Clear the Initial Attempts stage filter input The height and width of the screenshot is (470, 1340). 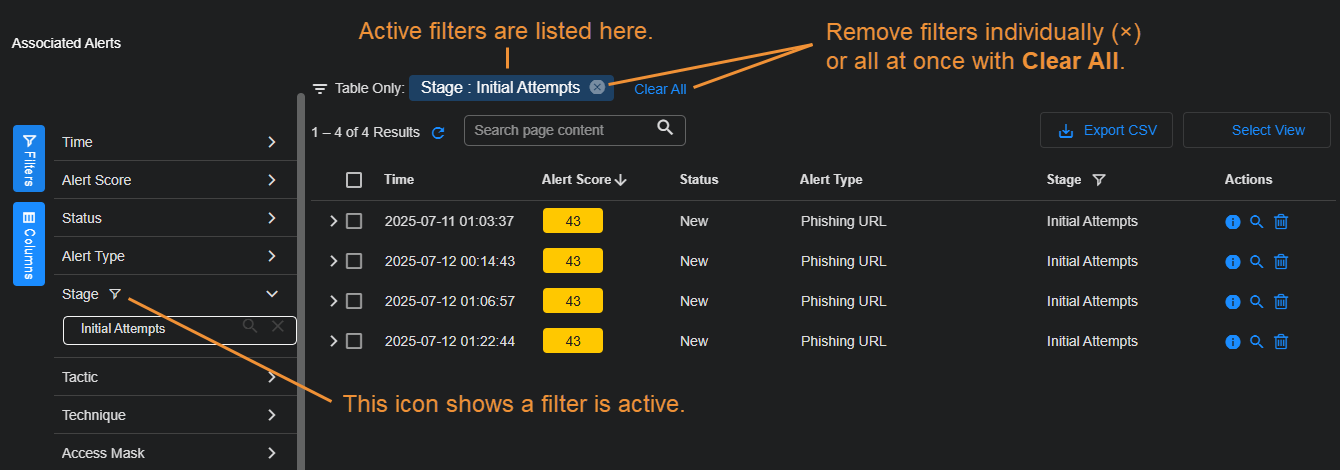[x=278, y=327]
